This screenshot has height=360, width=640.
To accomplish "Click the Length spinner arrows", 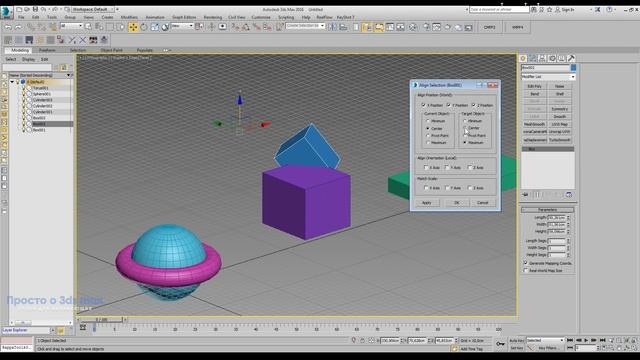I will [569, 218].
